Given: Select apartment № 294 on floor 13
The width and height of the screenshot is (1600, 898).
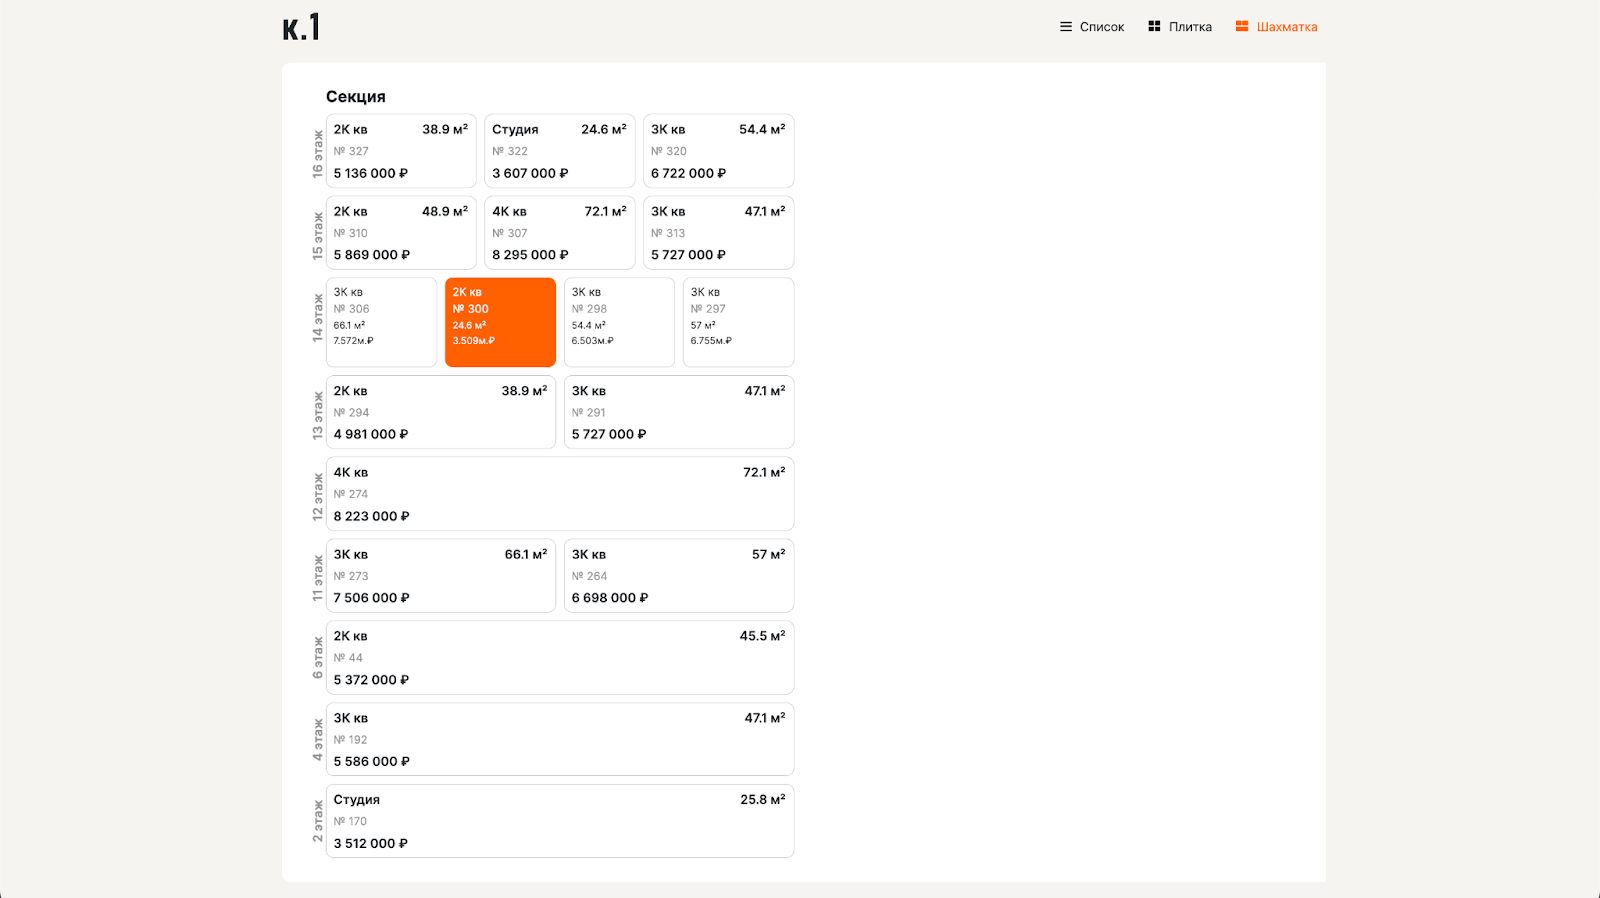Looking at the screenshot, I should tap(441, 412).
